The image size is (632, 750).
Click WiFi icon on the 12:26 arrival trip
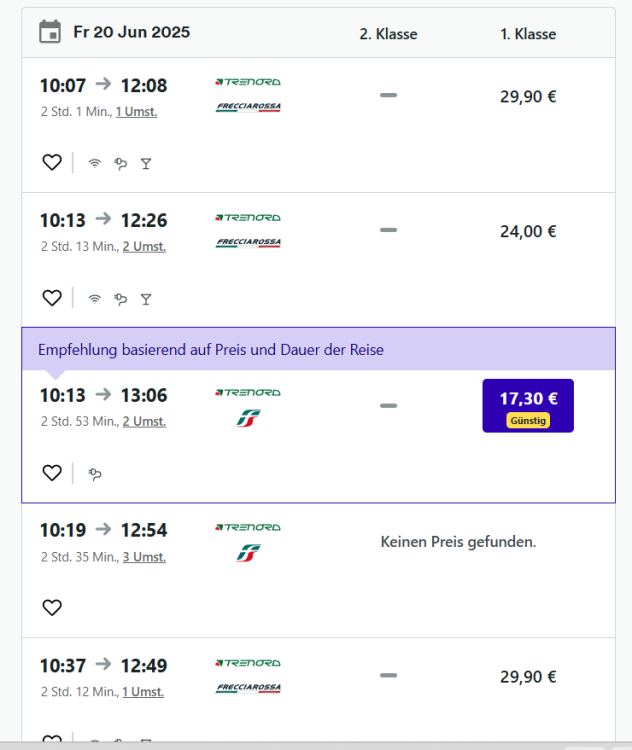coord(95,298)
